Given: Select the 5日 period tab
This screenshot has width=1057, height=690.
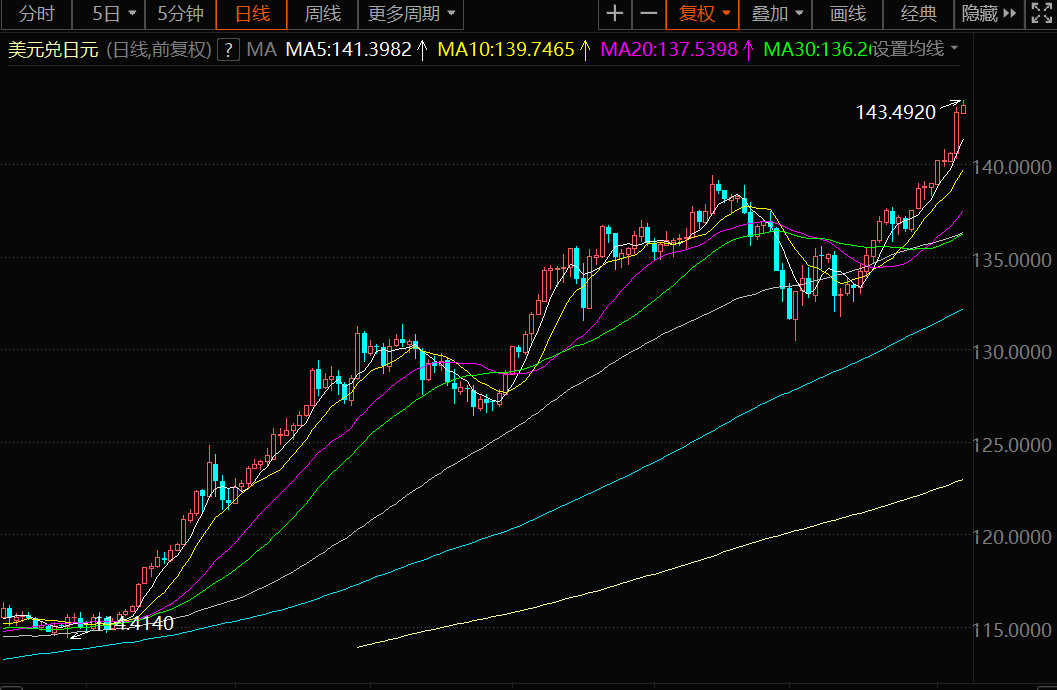Looking at the screenshot, I should click(x=106, y=13).
